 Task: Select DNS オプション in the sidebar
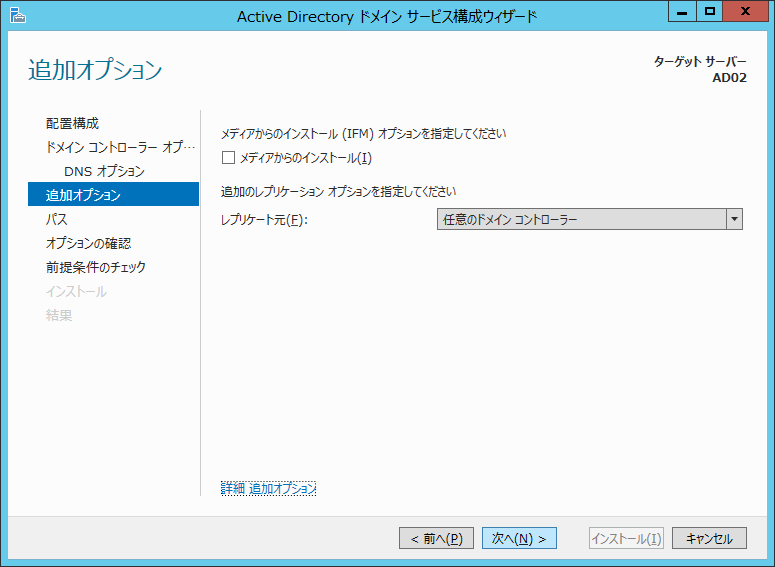104,171
